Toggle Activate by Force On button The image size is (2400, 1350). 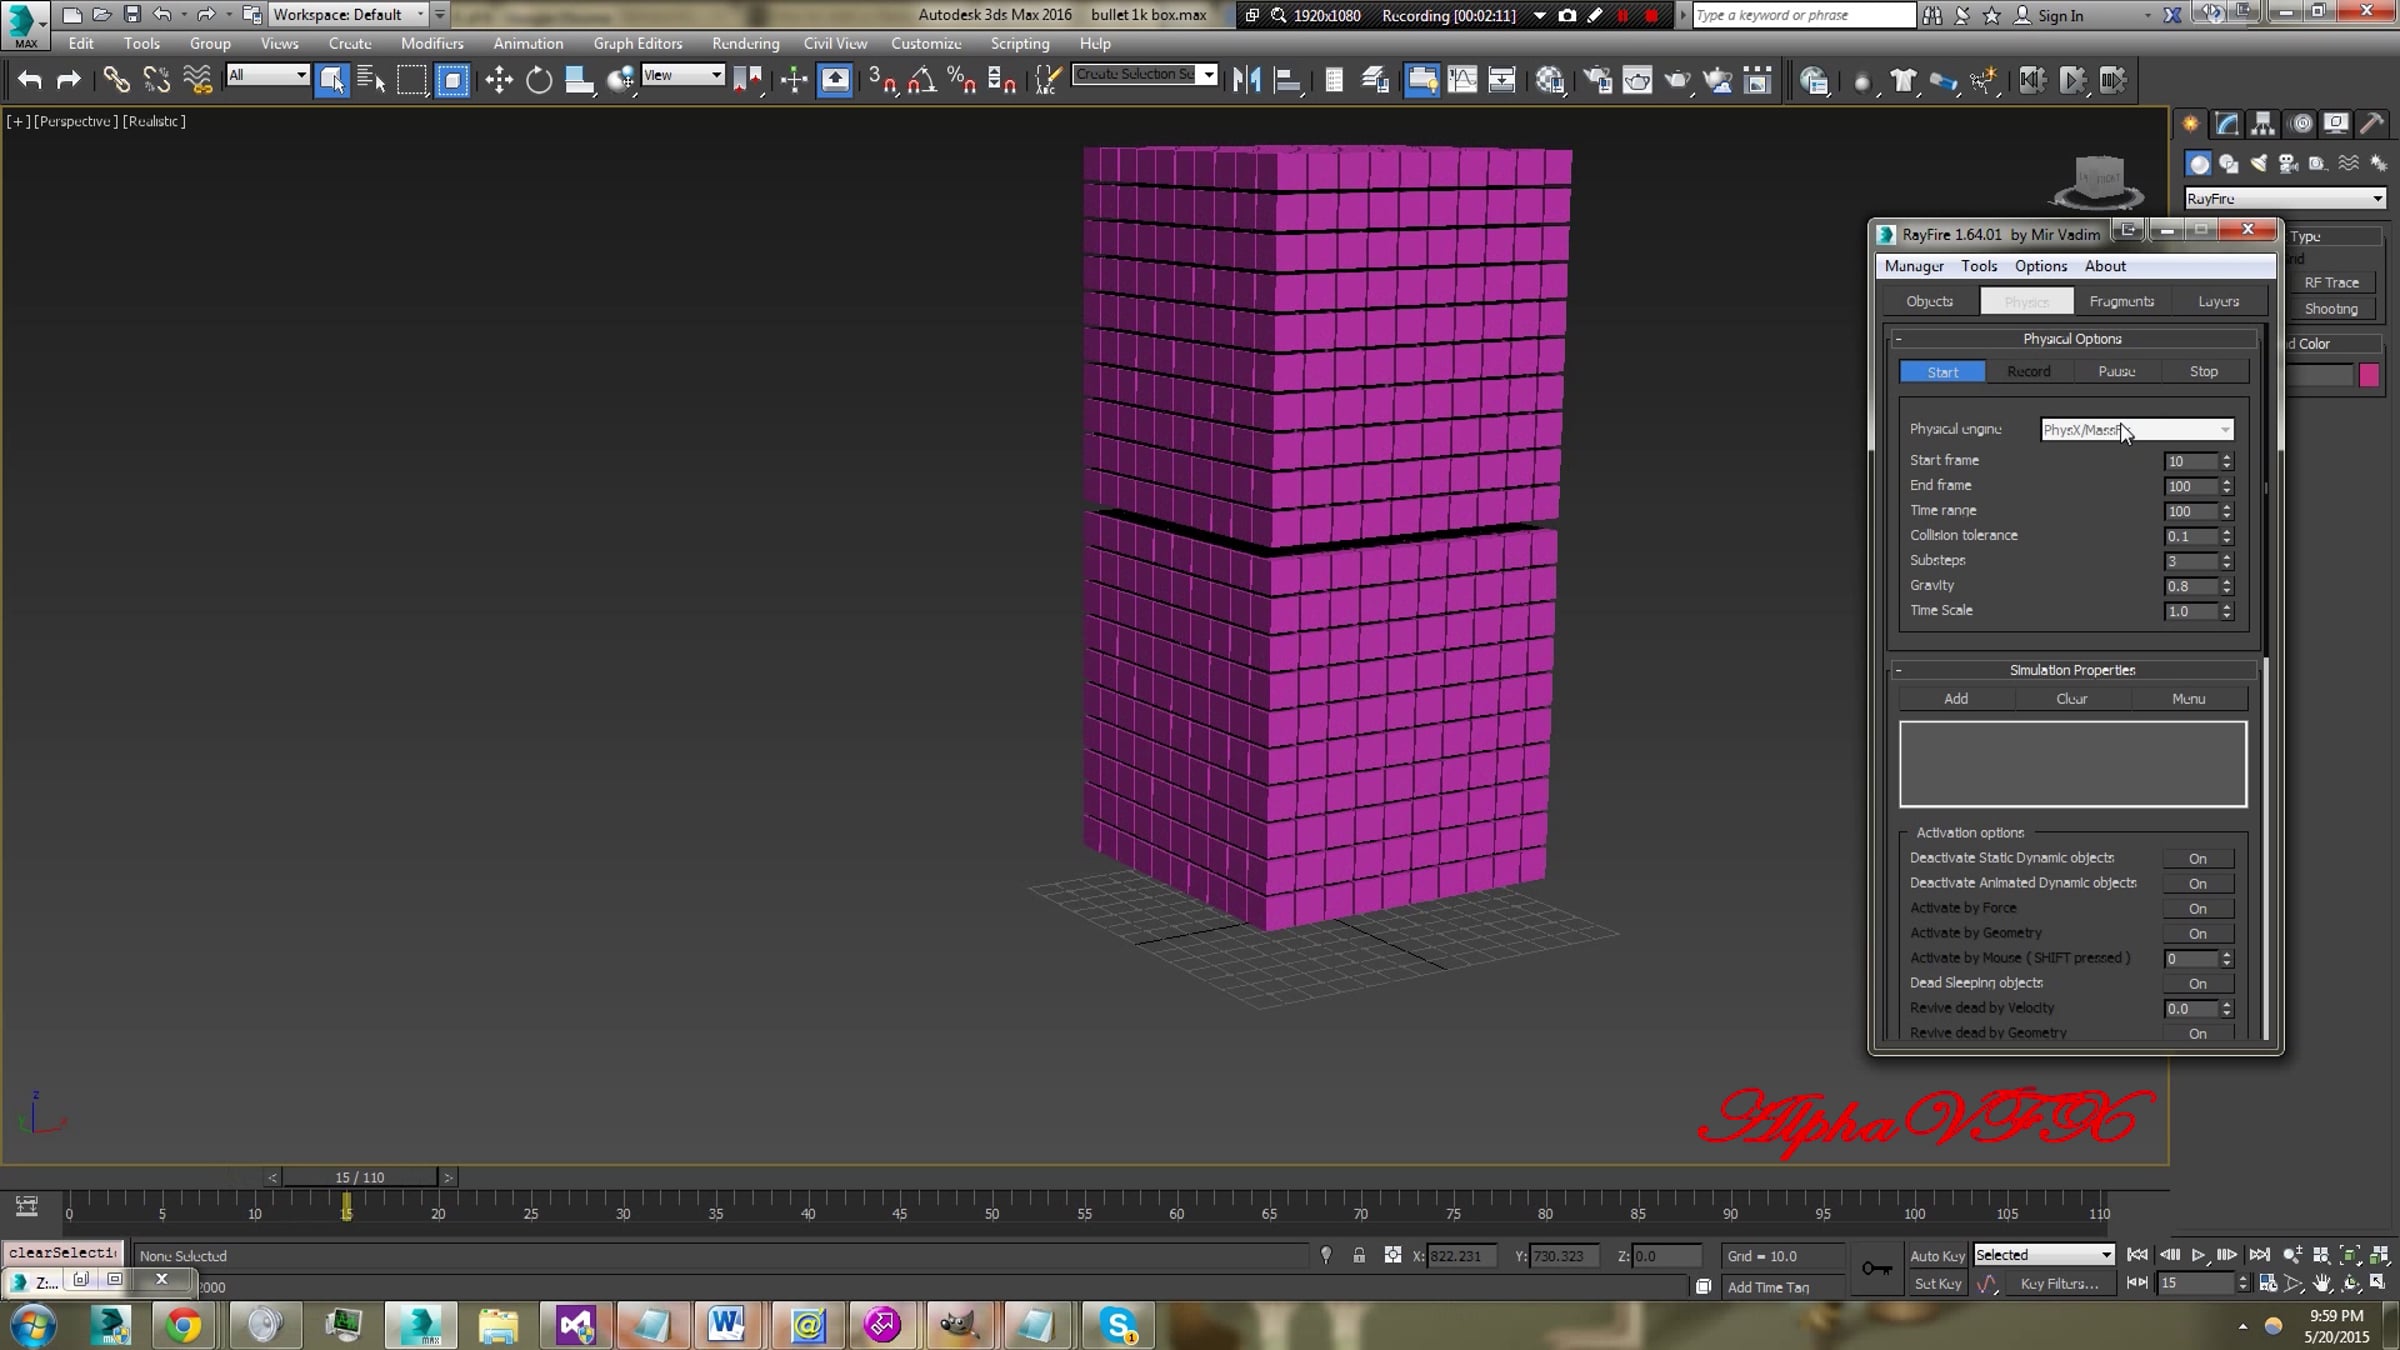click(x=2196, y=909)
